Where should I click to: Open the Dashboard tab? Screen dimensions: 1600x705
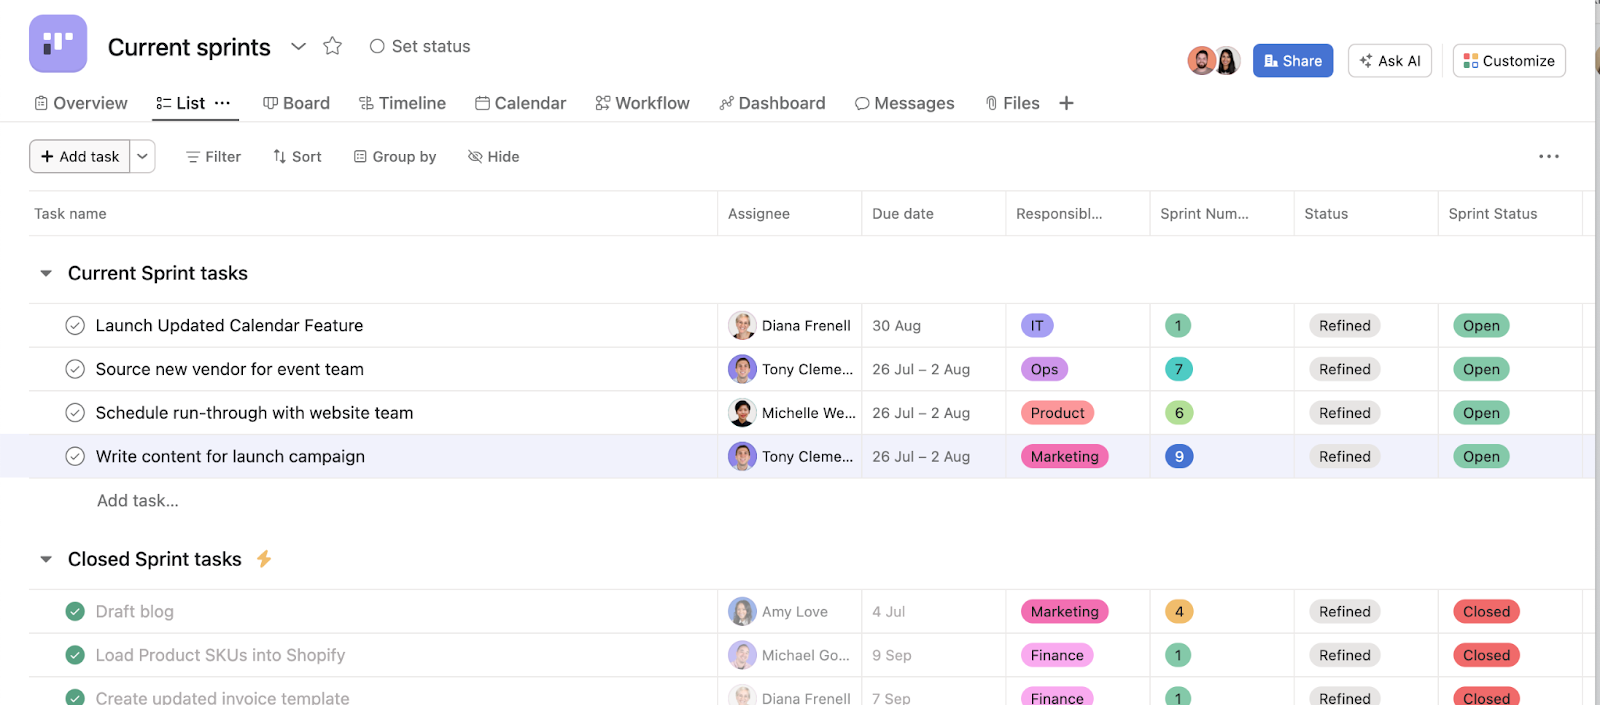(772, 103)
